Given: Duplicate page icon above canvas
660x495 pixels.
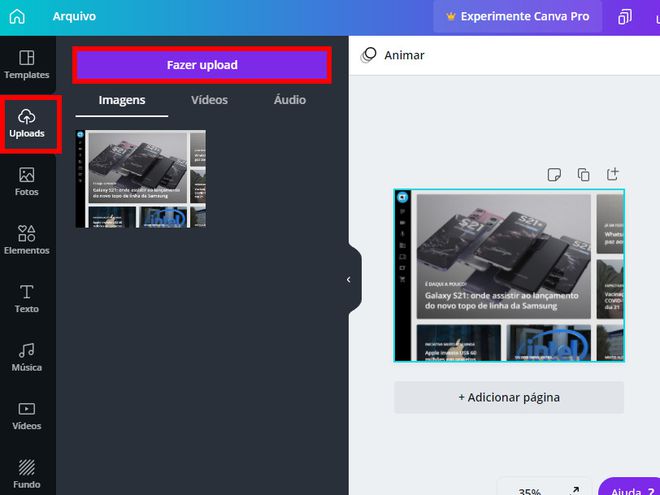Looking at the screenshot, I should pyautogui.click(x=583, y=174).
